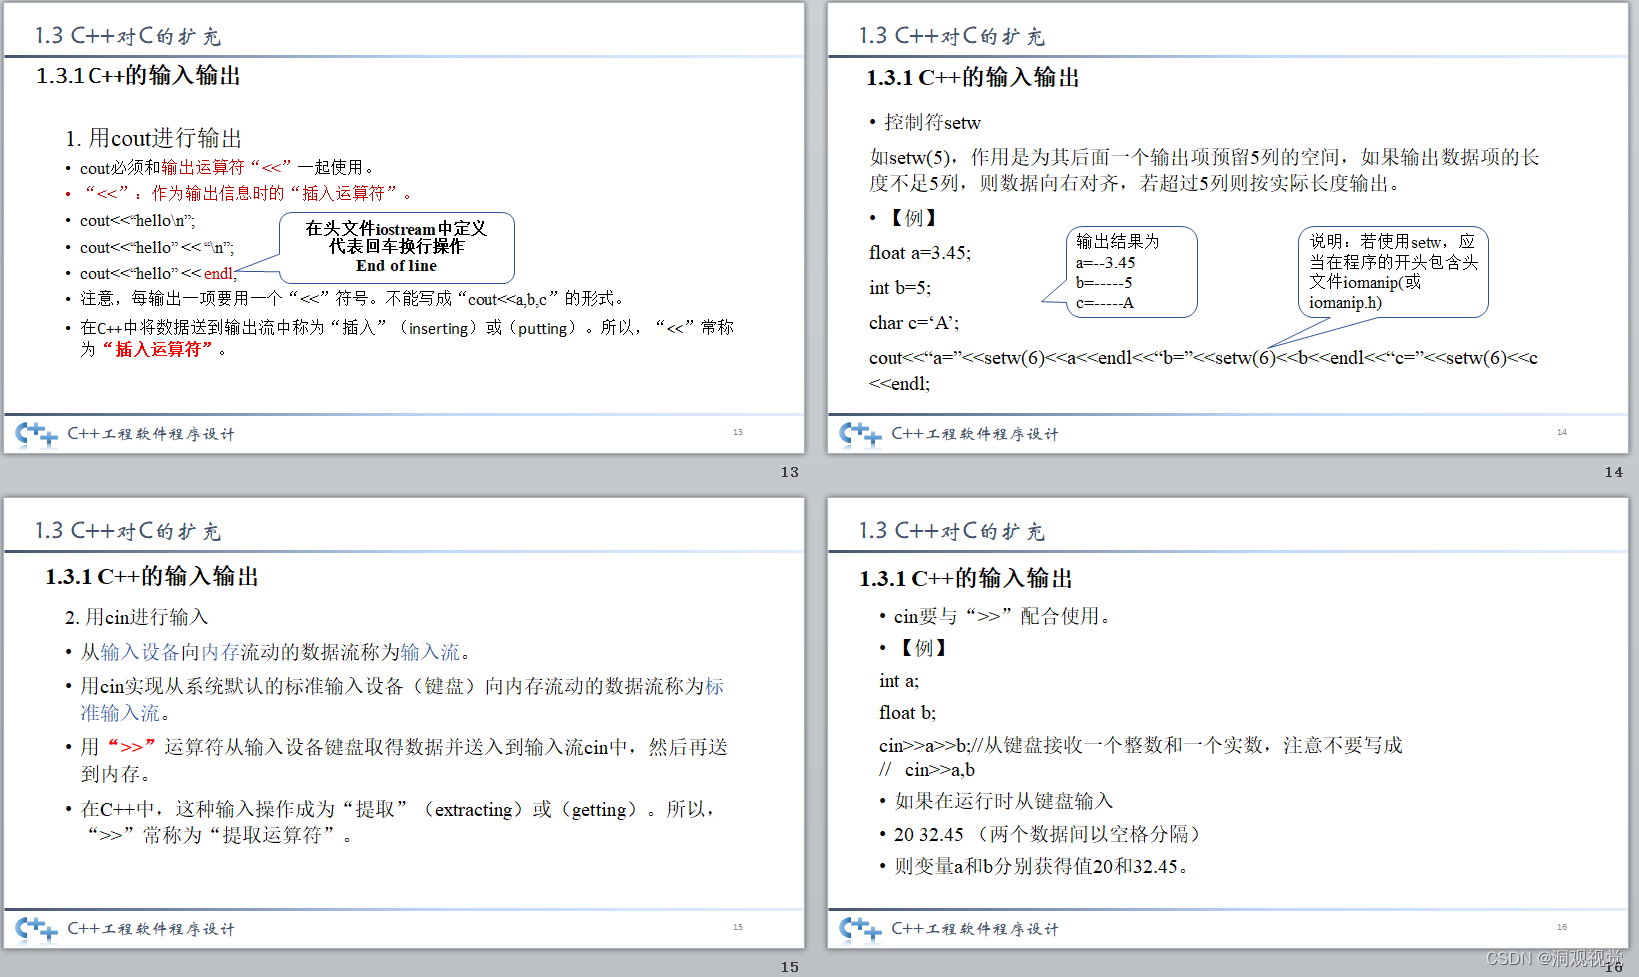Click title '1.3.1 C++的输入输出' on slide 16
The image size is (1639, 977).
click(966, 578)
